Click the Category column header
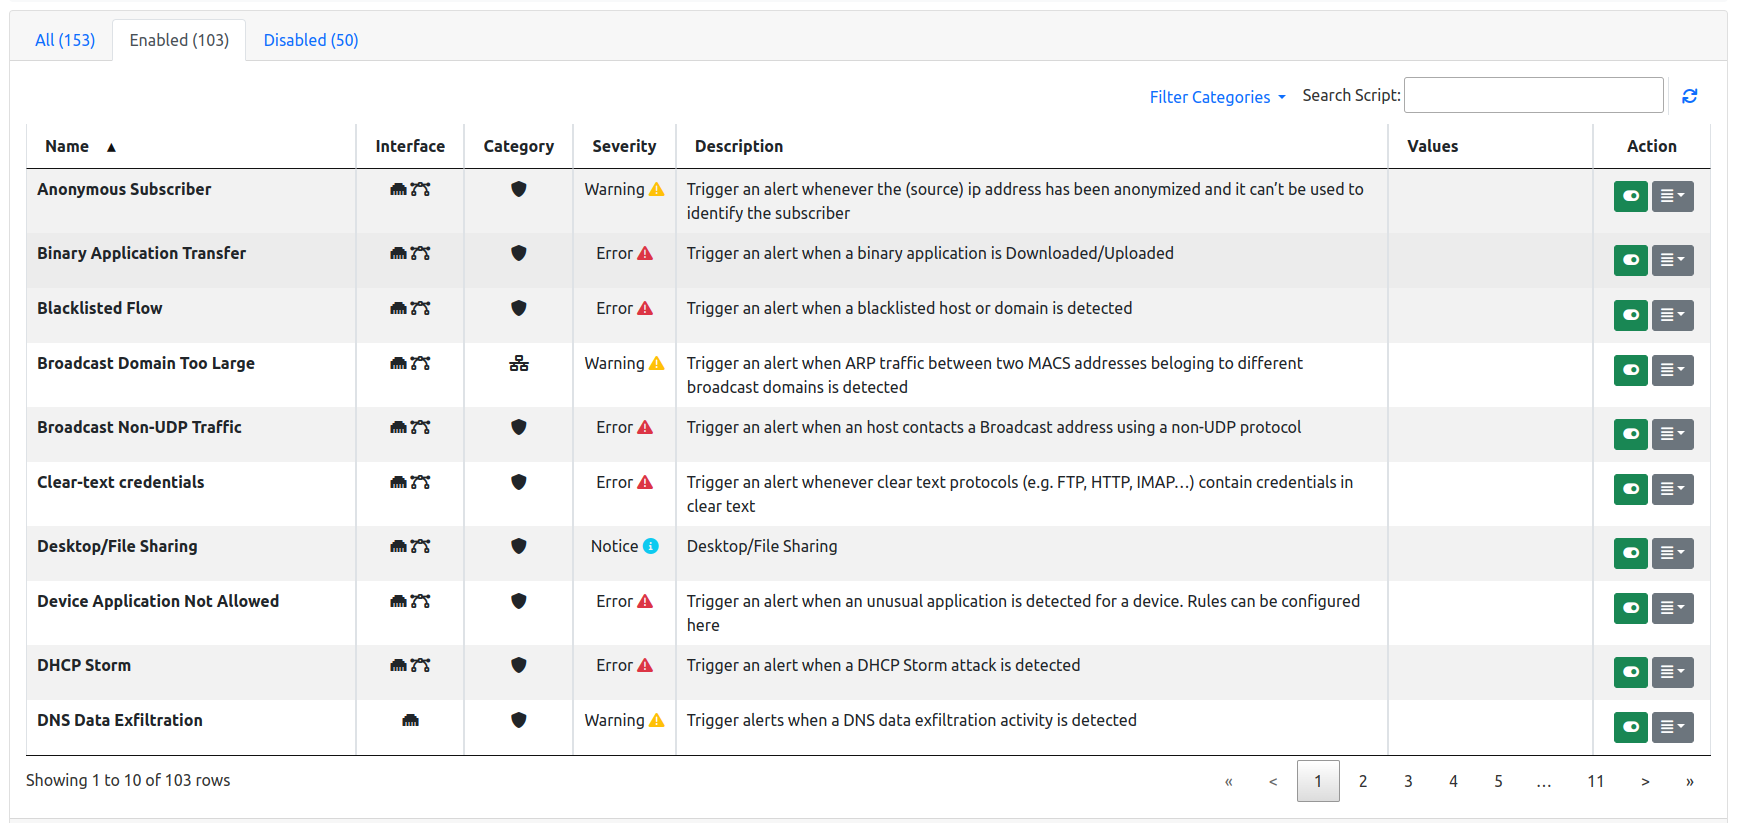This screenshot has width=1738, height=823. (518, 146)
